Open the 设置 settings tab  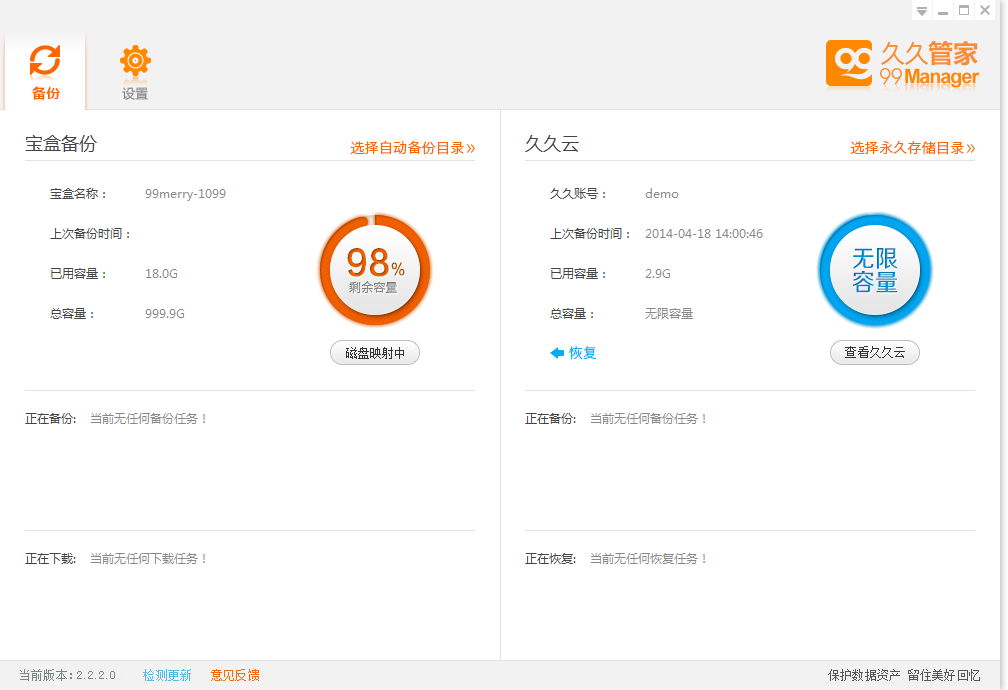(x=135, y=72)
